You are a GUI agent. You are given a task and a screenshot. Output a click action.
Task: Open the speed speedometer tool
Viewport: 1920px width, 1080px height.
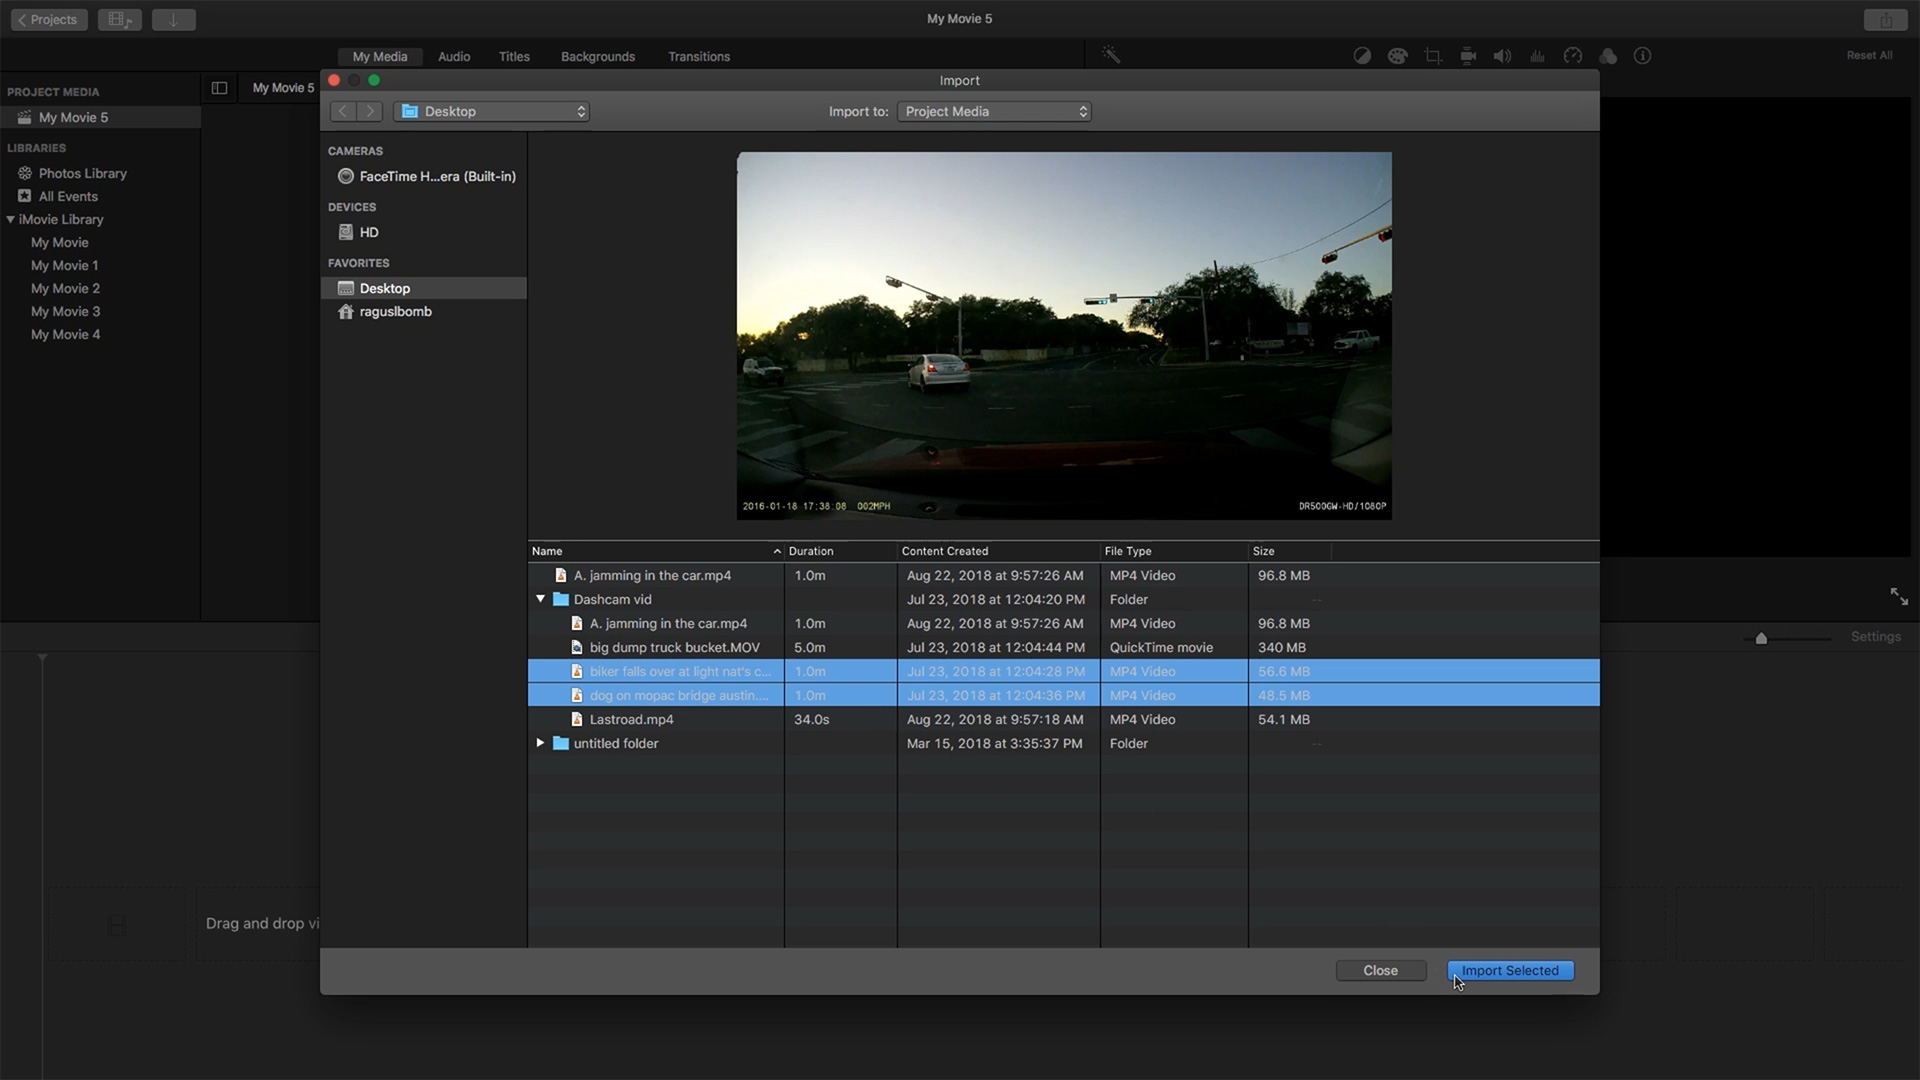click(x=1573, y=56)
